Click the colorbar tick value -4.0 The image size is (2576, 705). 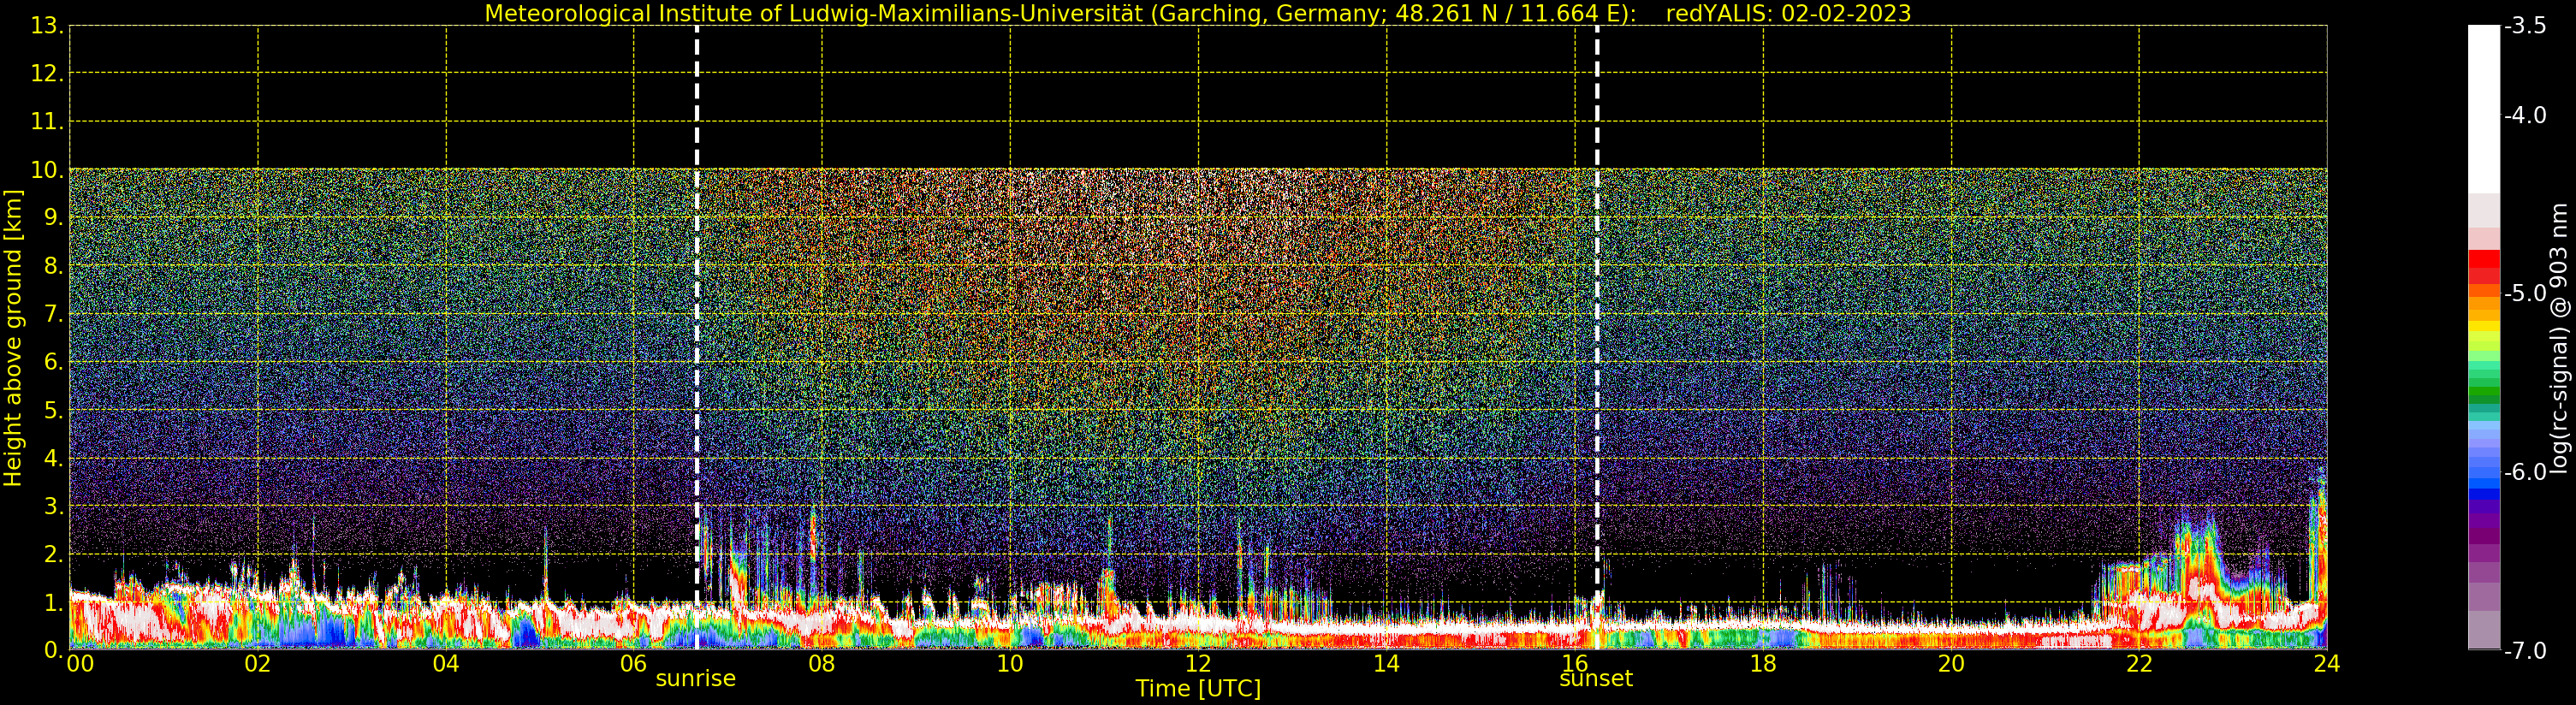tap(2525, 116)
